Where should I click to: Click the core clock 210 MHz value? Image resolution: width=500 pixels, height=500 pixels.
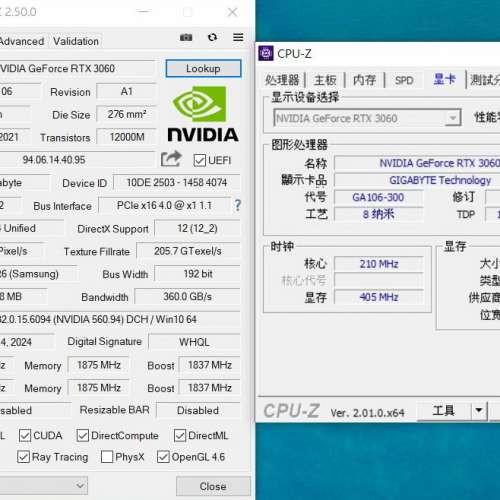(x=378, y=264)
